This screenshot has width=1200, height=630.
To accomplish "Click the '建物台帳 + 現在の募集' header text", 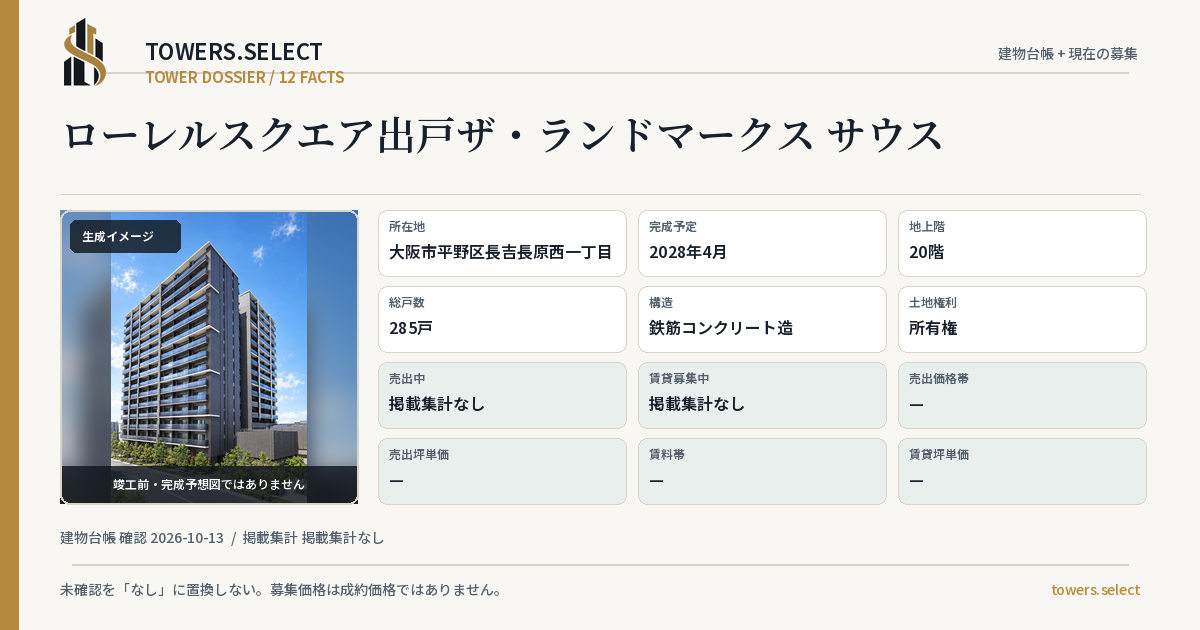I will point(1068,53).
